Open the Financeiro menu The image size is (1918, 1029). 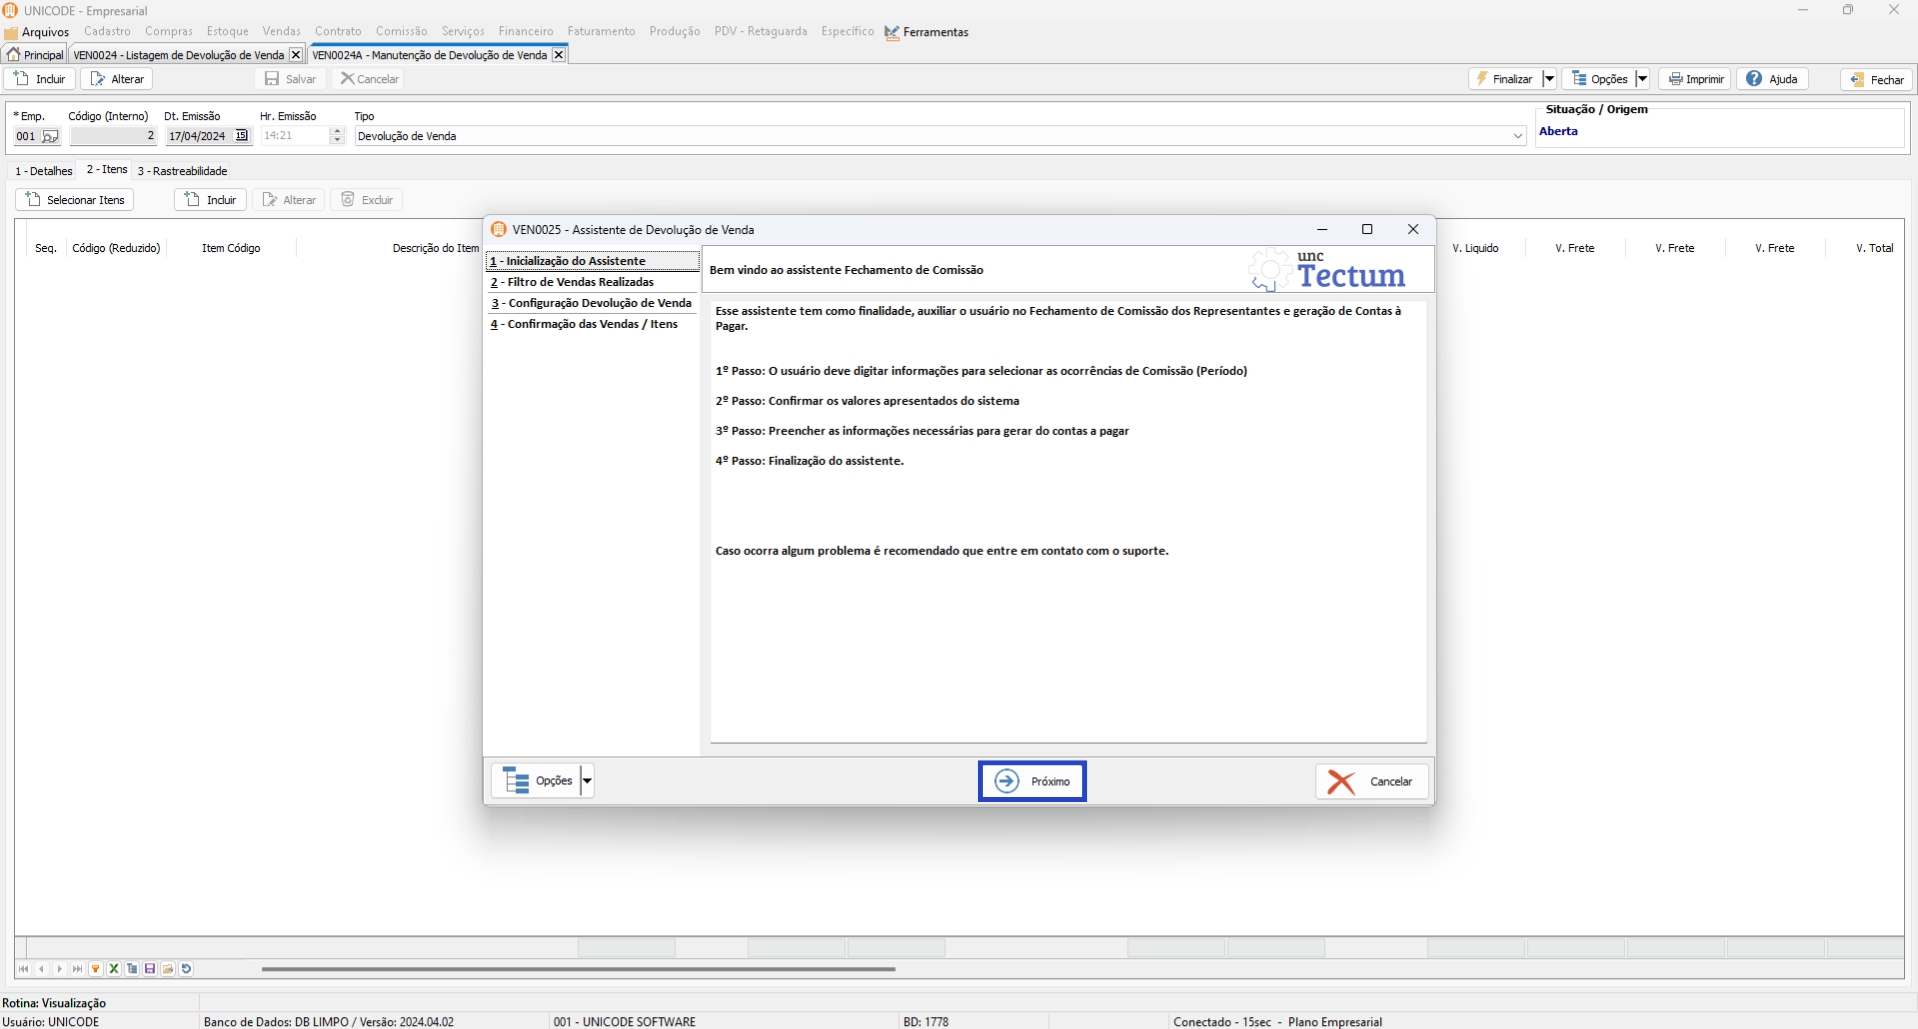click(x=526, y=32)
